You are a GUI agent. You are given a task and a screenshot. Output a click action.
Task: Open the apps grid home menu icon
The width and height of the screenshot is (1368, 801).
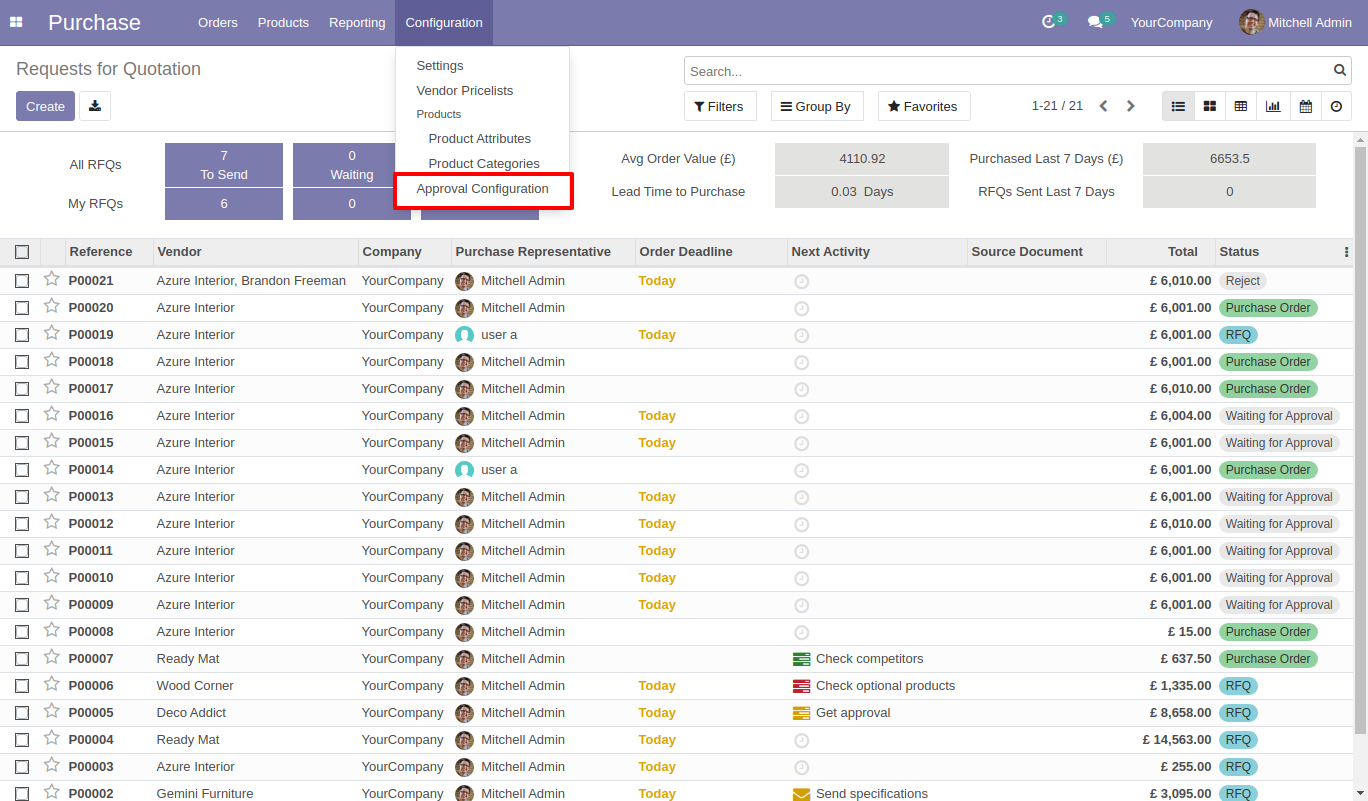16,22
